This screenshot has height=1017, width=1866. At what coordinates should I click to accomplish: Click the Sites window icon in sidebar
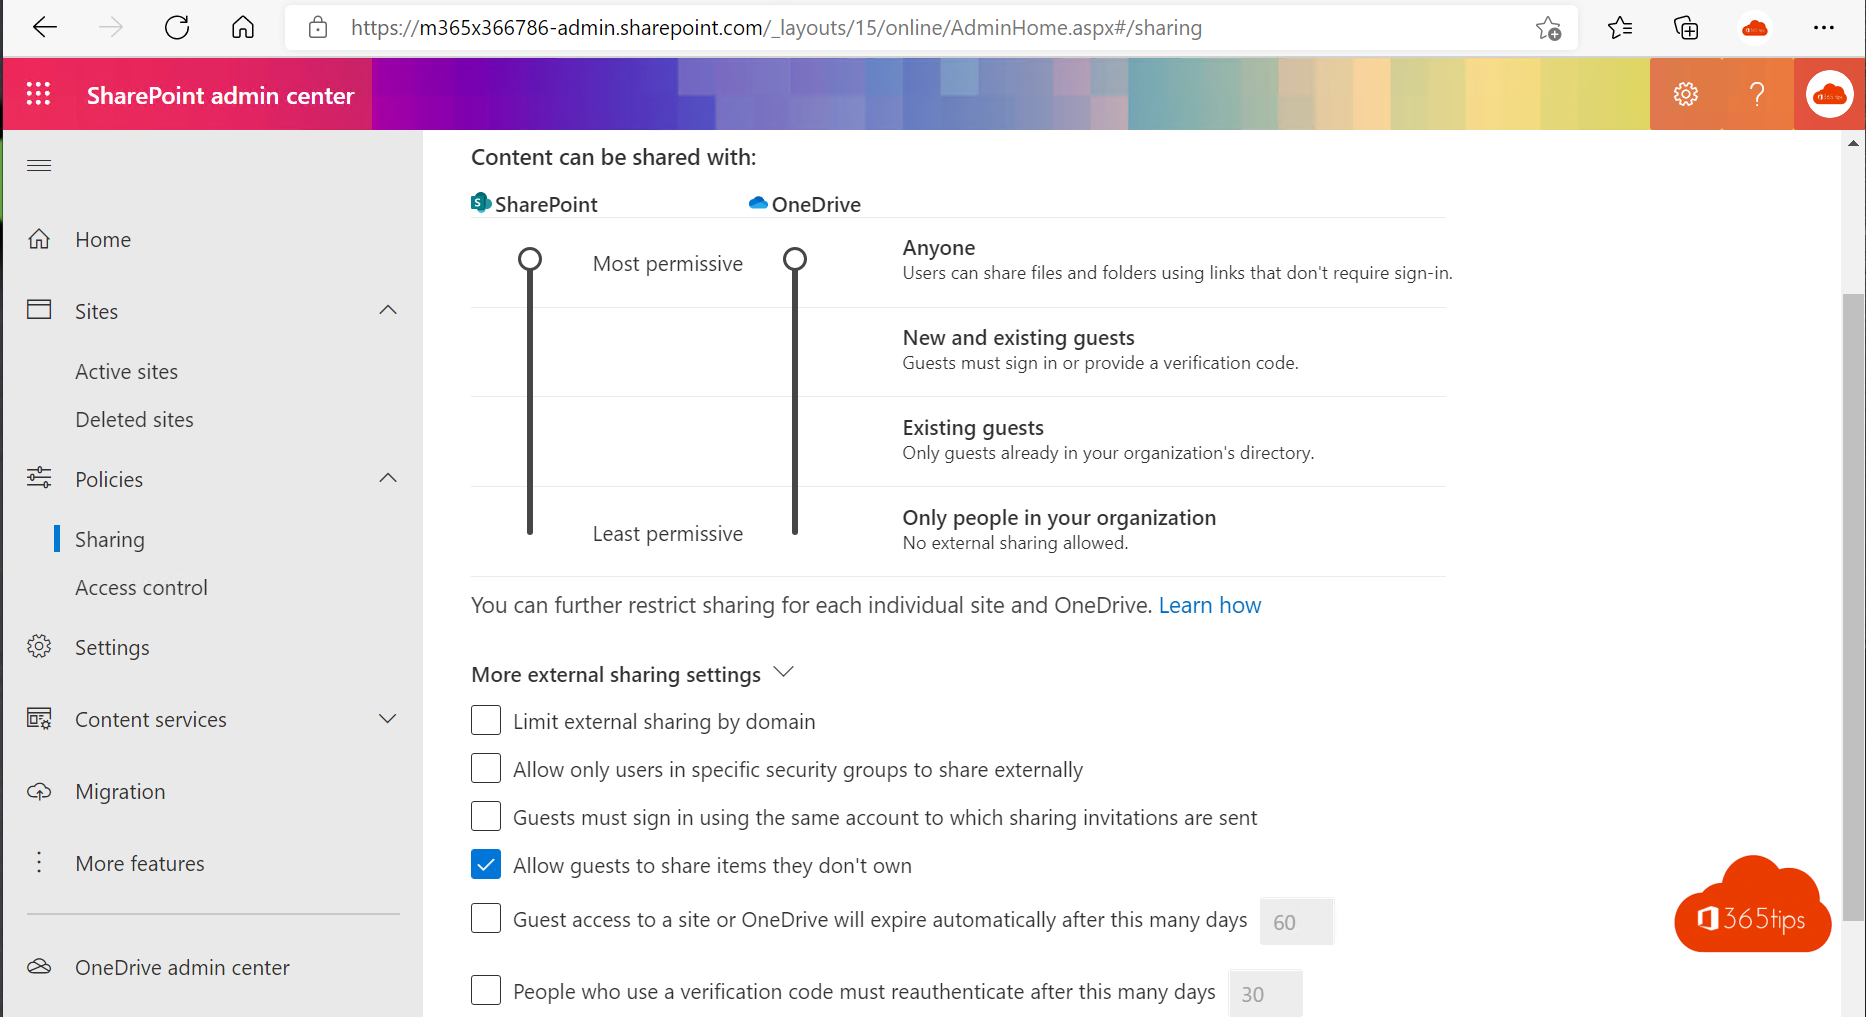(x=39, y=310)
